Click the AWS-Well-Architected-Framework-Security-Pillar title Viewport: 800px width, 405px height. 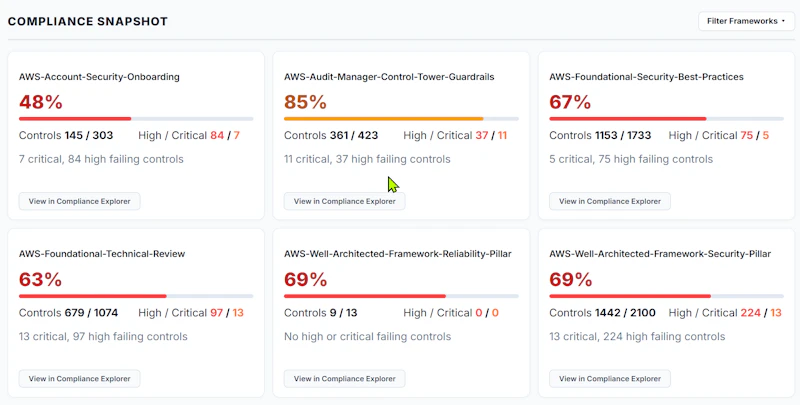tap(660, 254)
